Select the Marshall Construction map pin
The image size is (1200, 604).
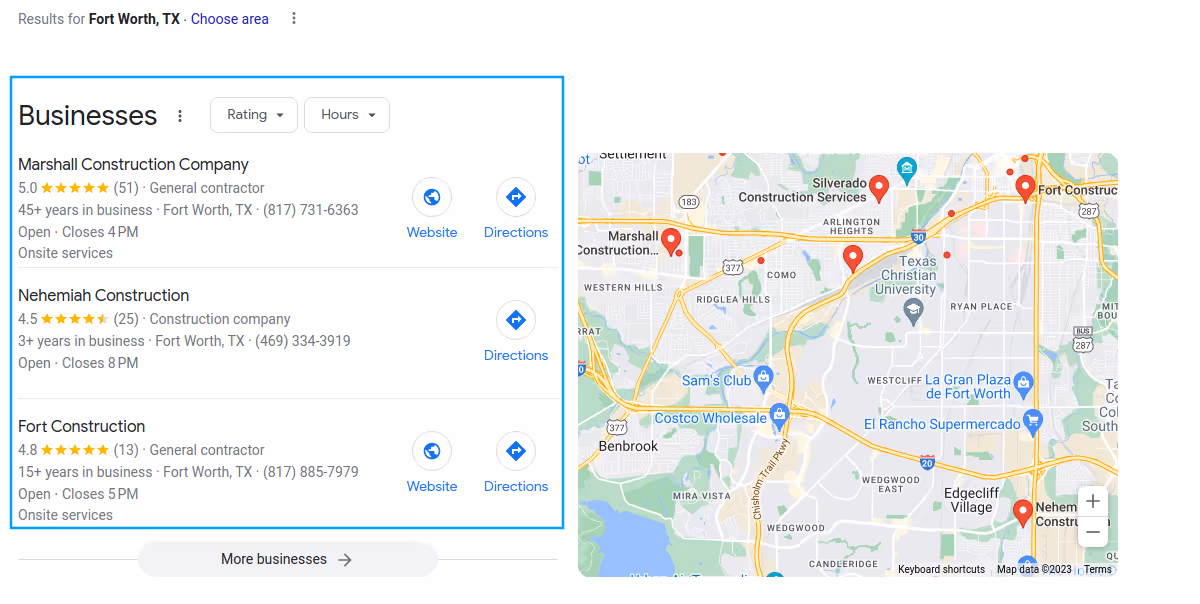click(671, 241)
